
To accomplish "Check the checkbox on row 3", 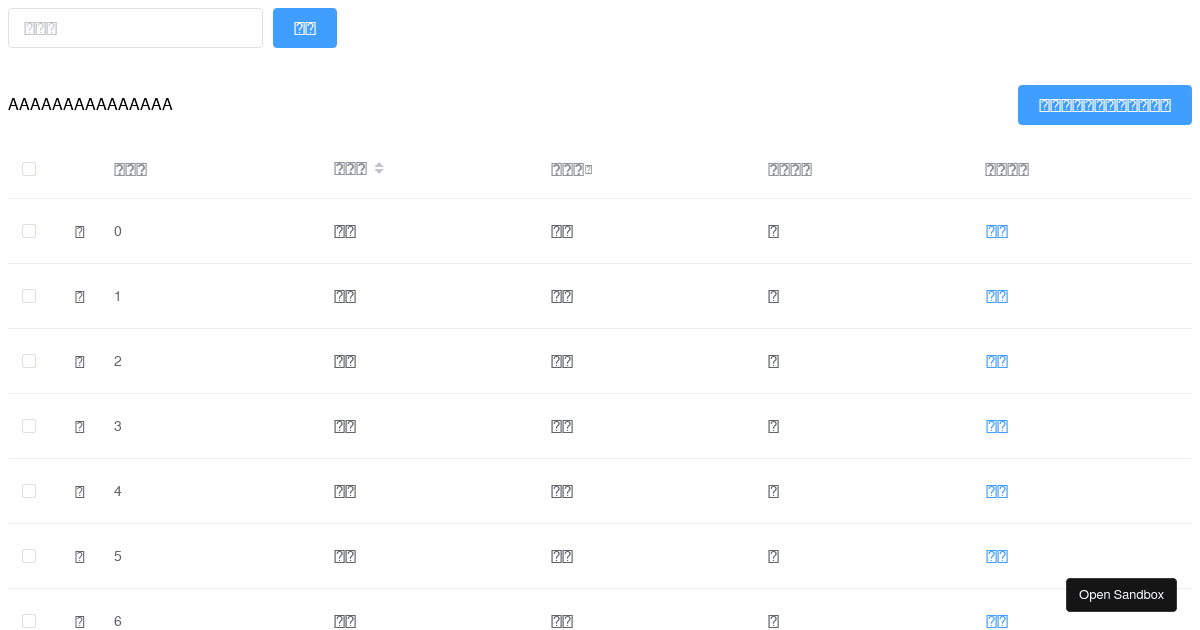I will 29,425.
